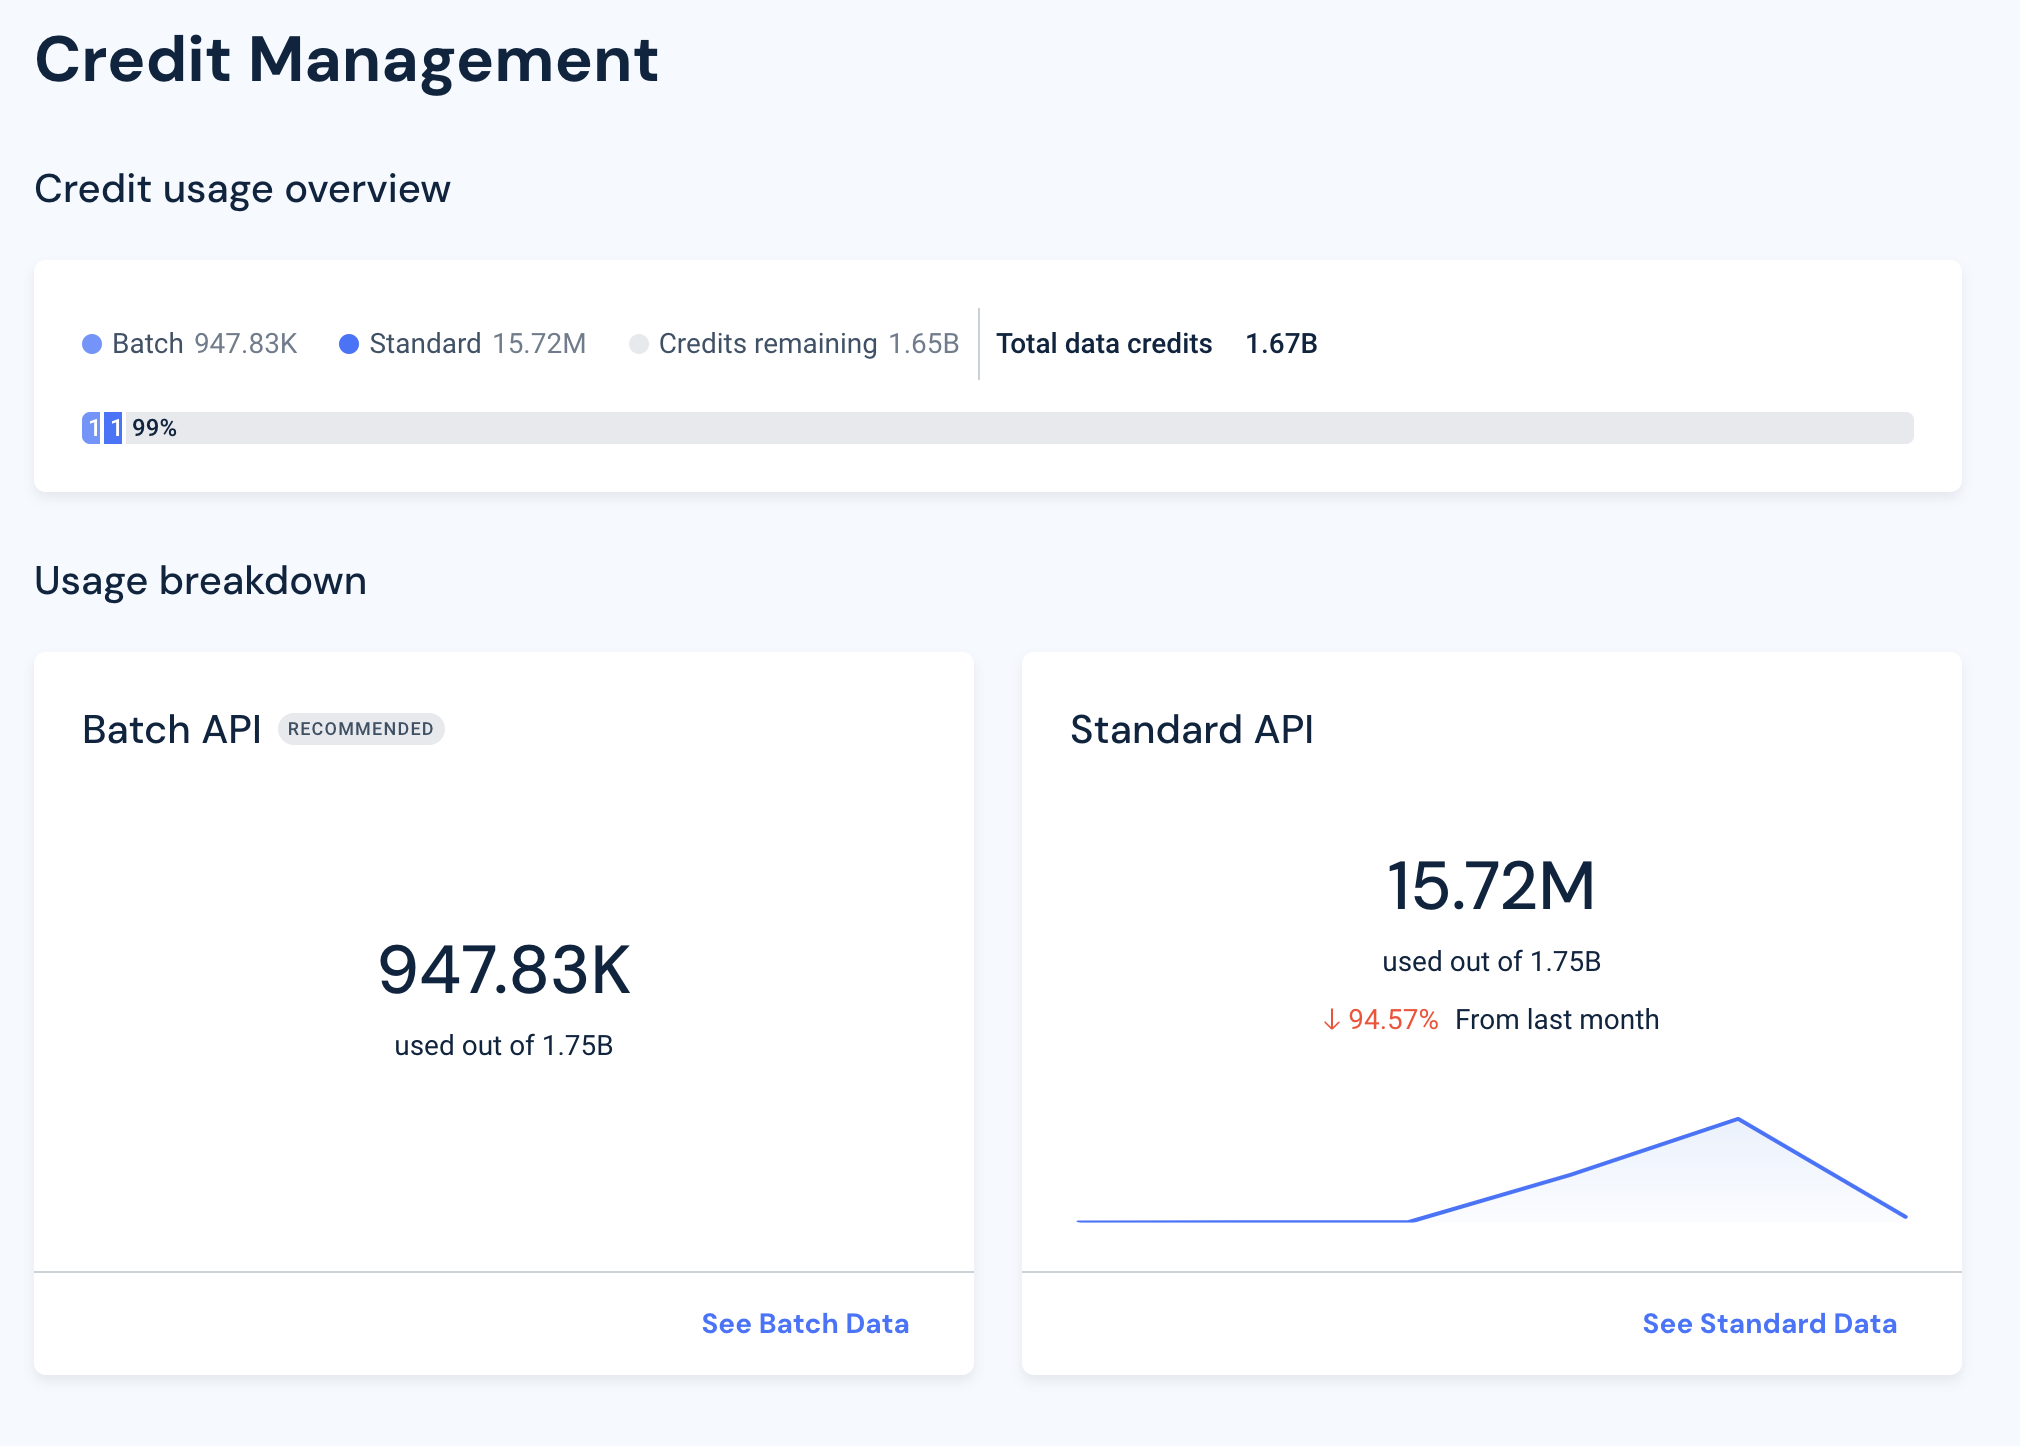This screenshot has width=2020, height=1446.
Task: Click the 15.72M usage figure in Standard card
Action: [x=1490, y=886]
